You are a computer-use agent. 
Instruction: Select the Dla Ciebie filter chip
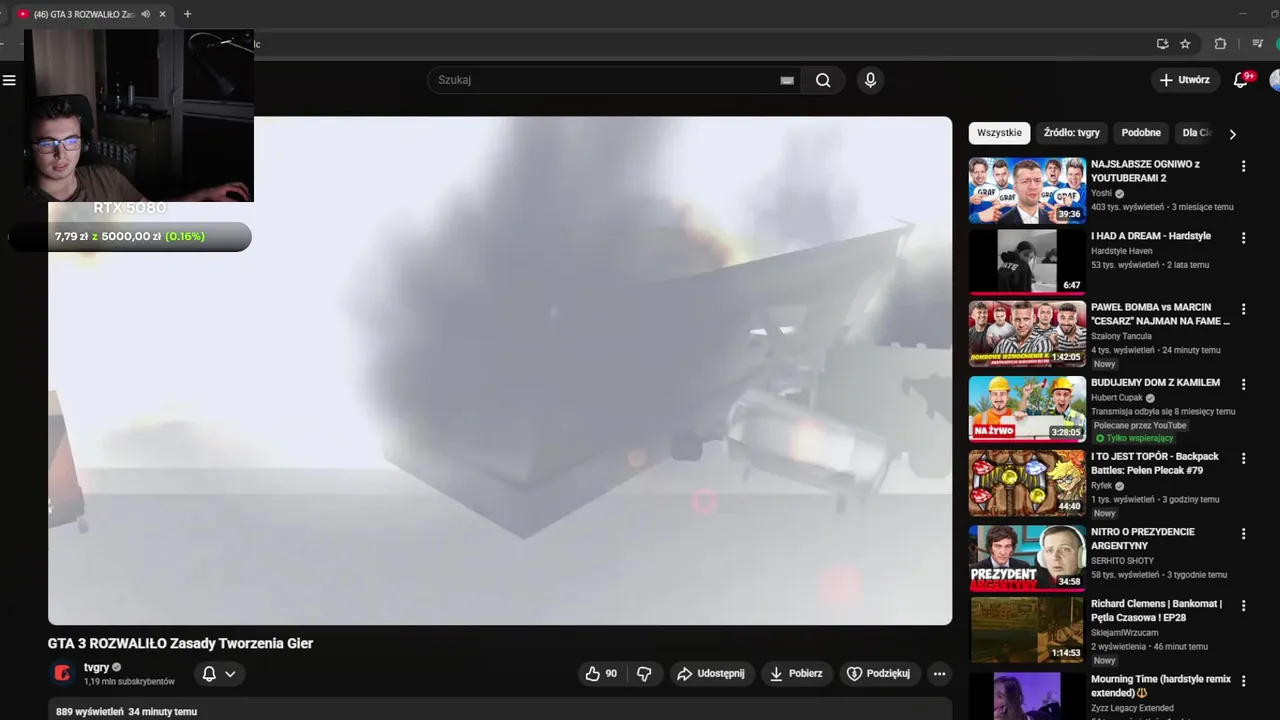coord(1196,133)
